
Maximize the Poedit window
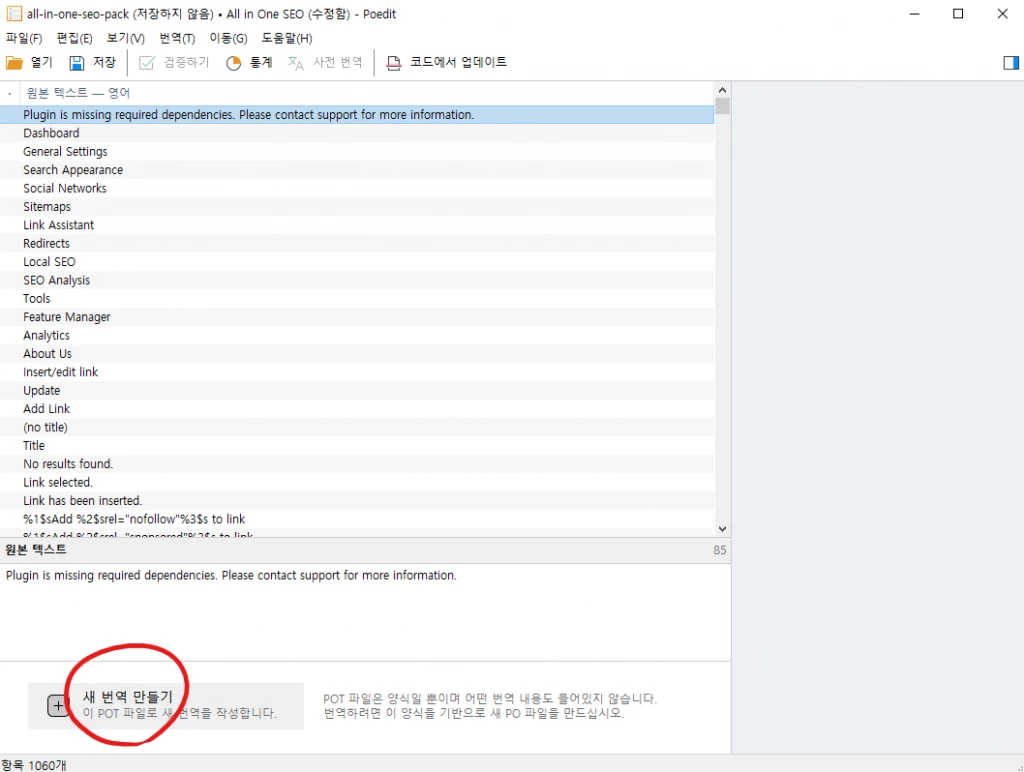958,14
